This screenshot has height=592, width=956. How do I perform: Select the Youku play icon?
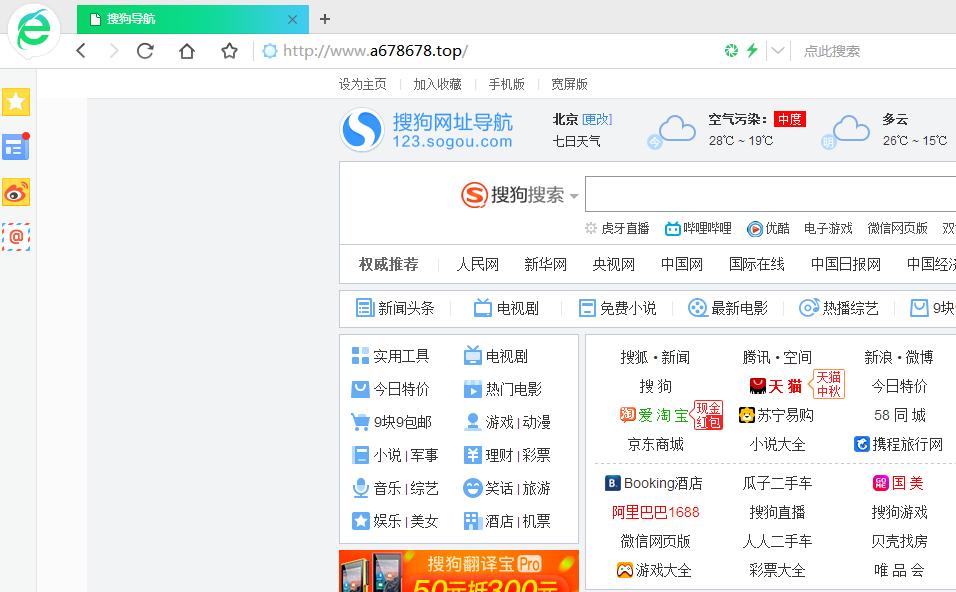click(x=753, y=228)
